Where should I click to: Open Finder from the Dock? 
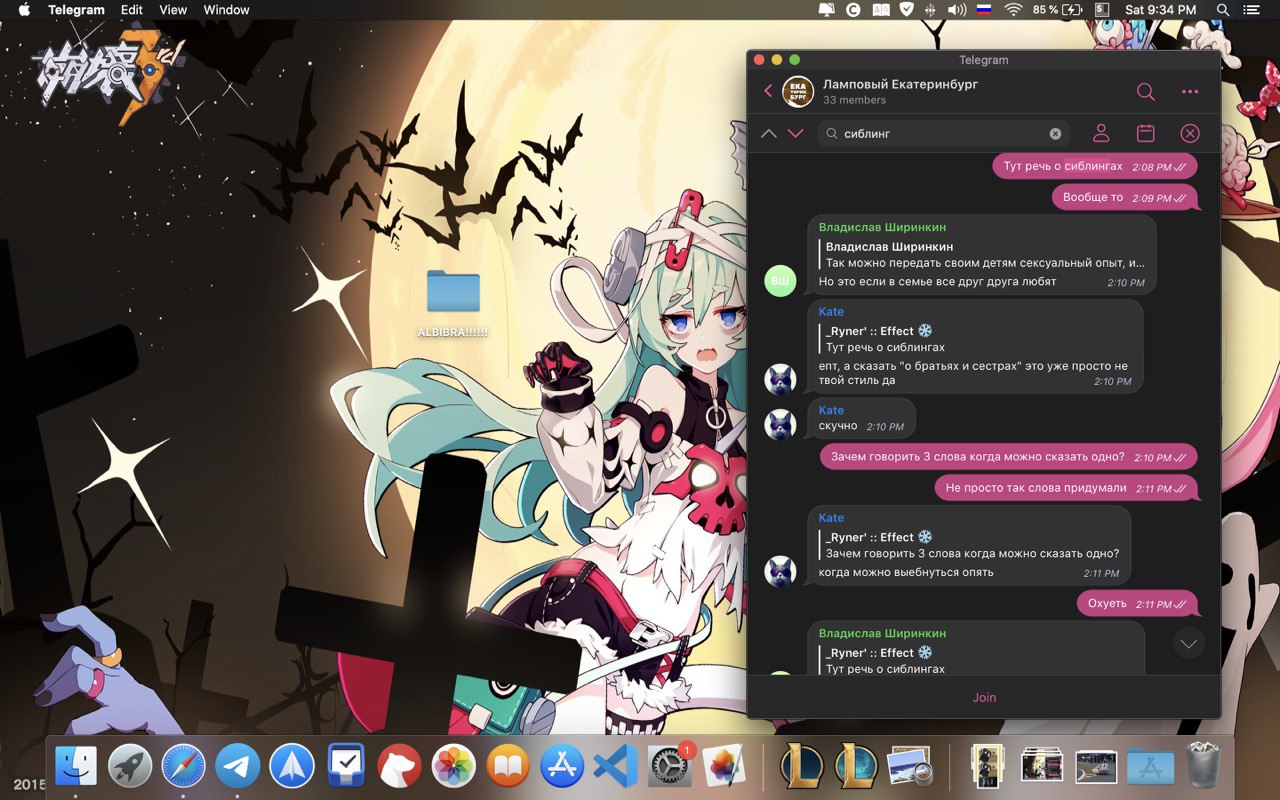[x=76, y=767]
